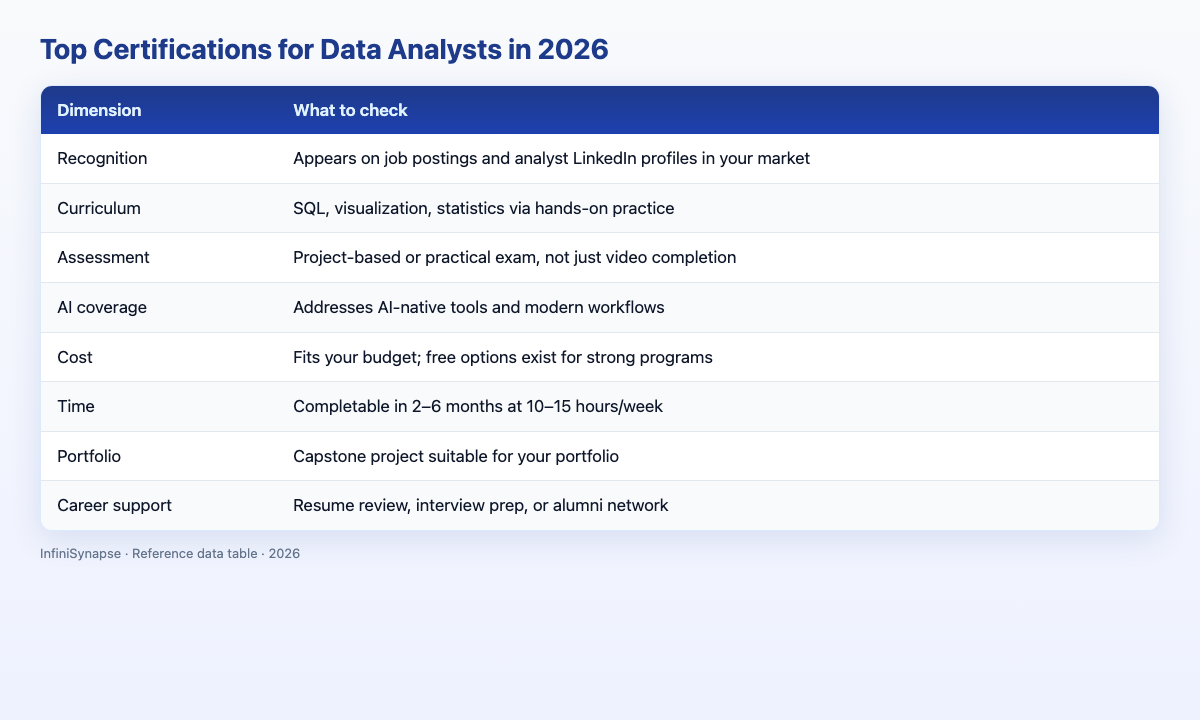Click the Time row label

click(x=75, y=406)
